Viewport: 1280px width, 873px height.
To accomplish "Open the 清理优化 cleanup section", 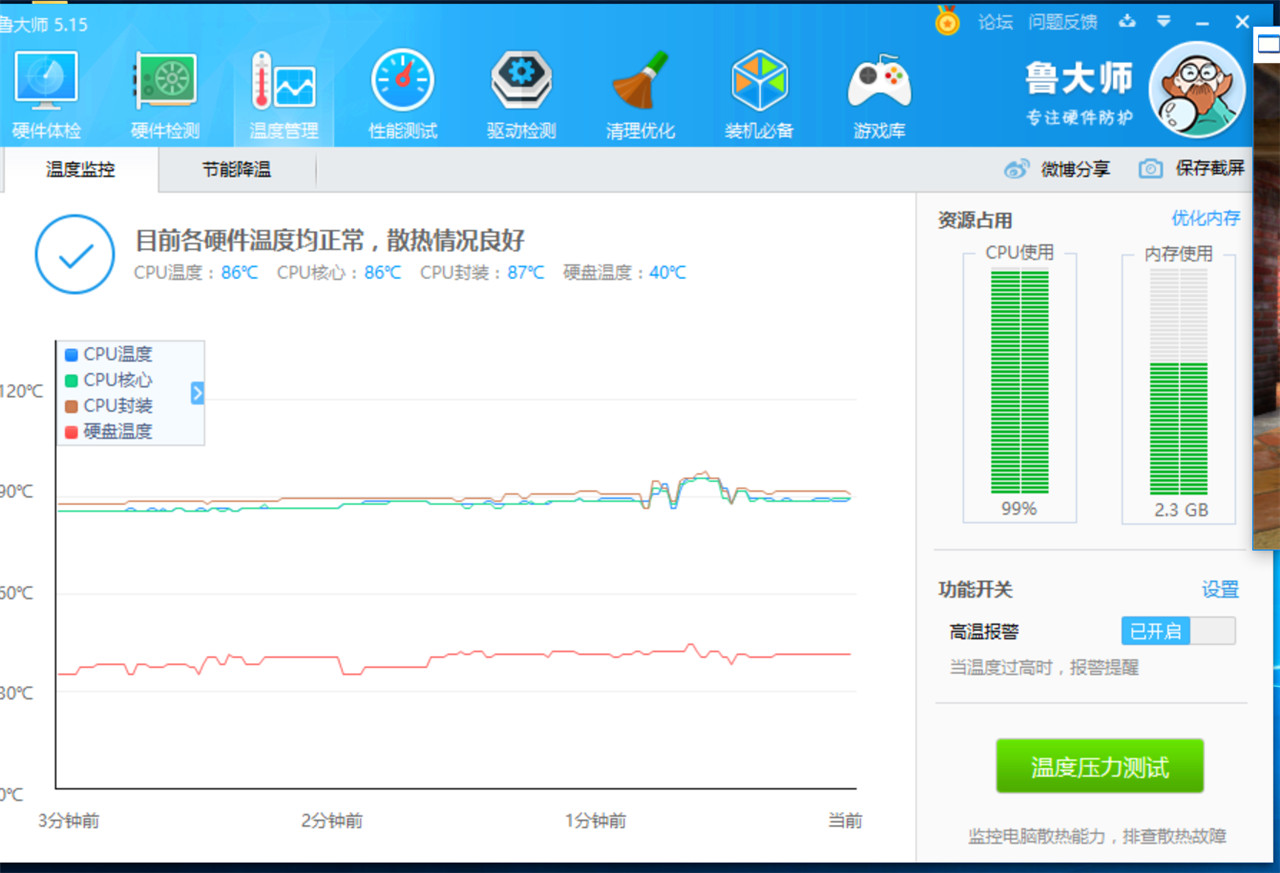I will coord(640,96).
